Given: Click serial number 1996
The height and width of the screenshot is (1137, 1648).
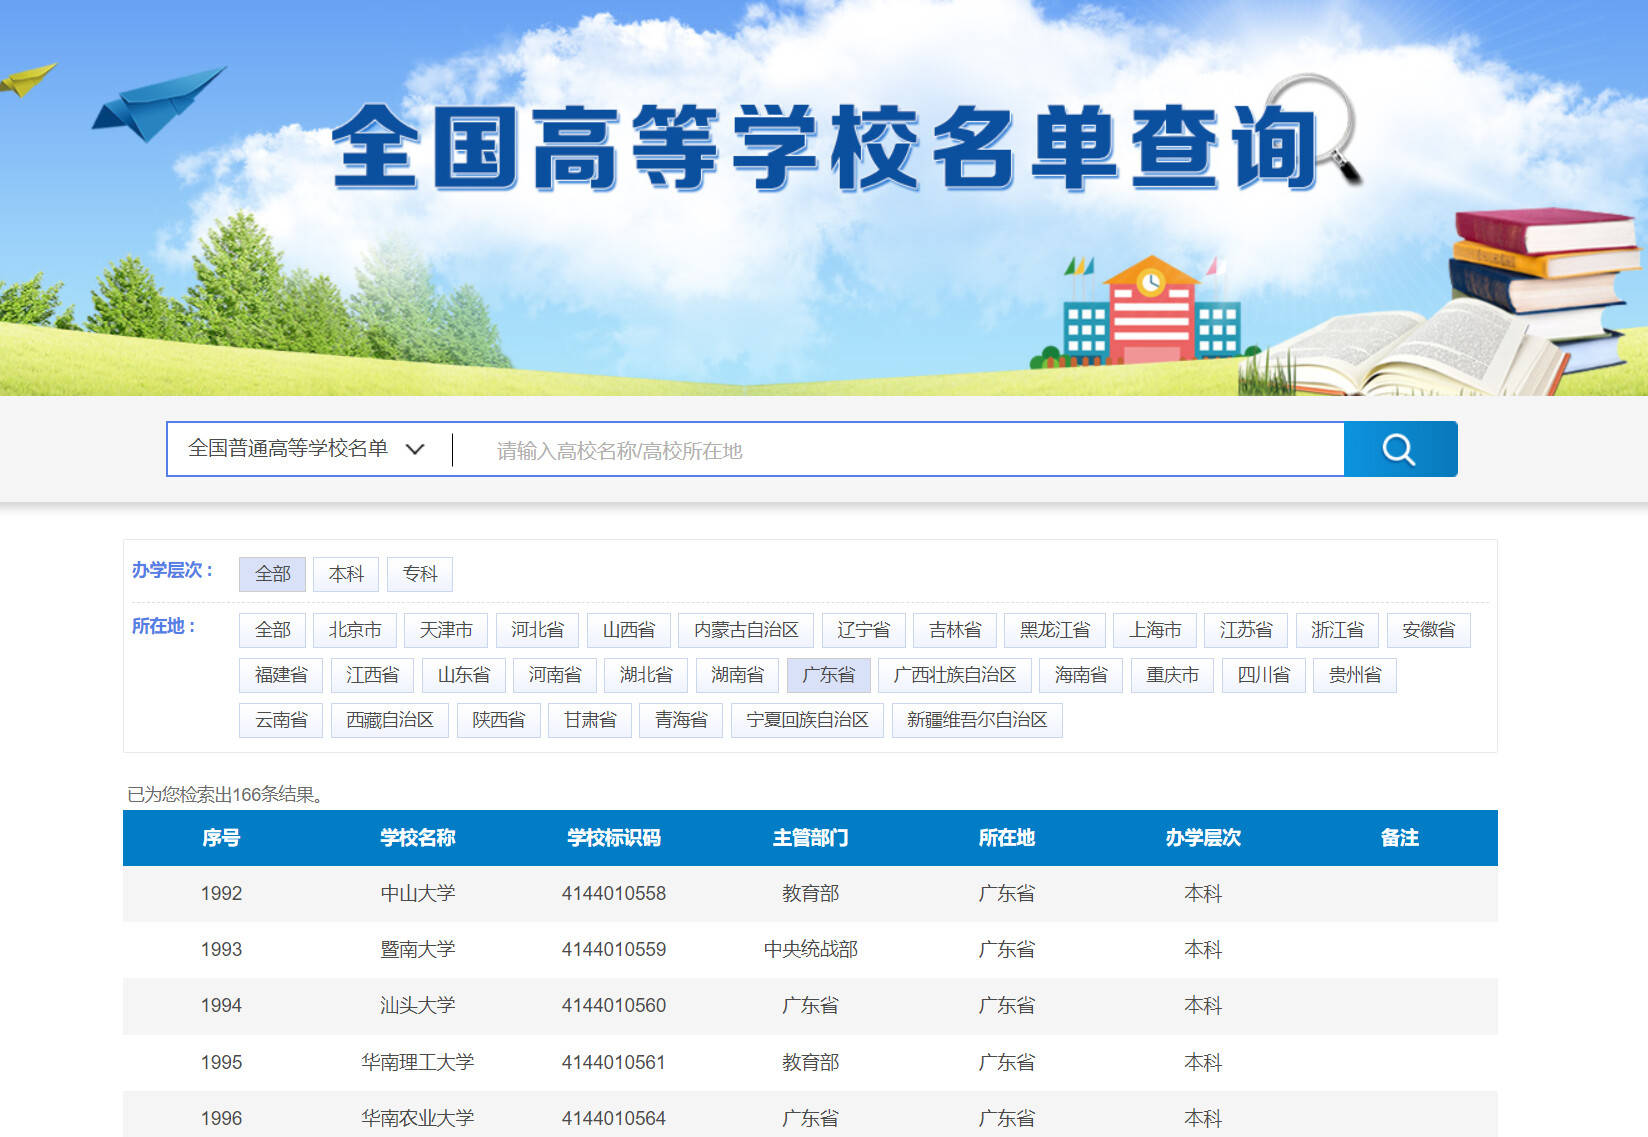Looking at the screenshot, I should click(x=221, y=1118).
